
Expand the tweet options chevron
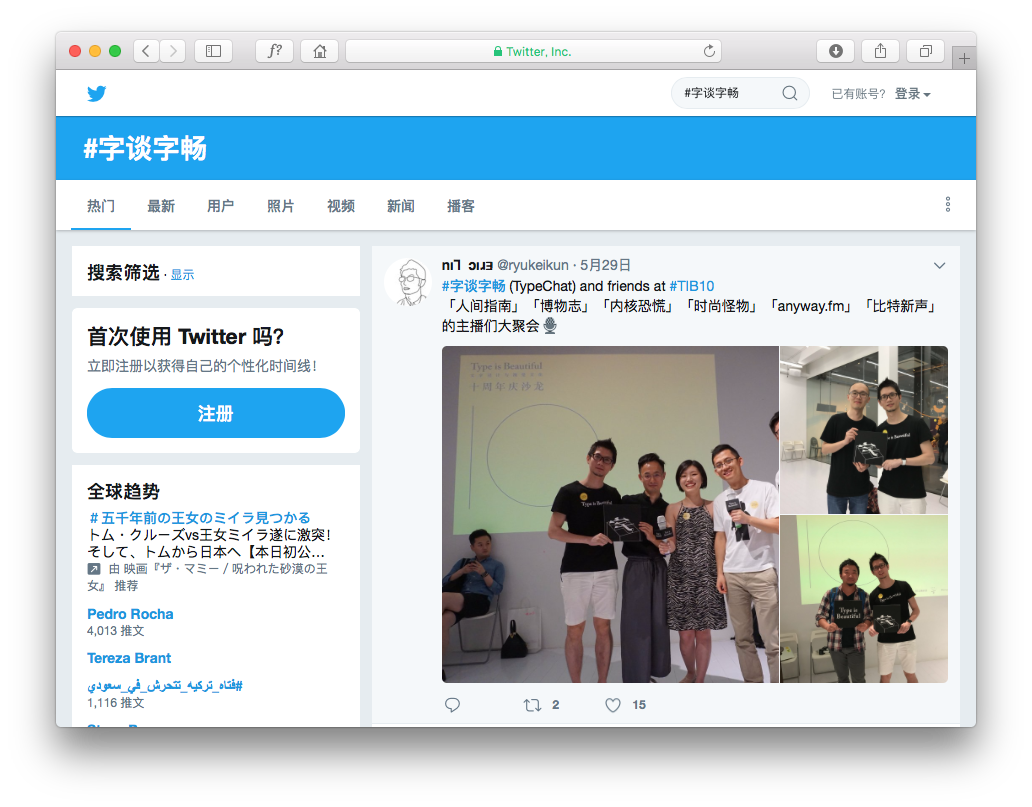[939, 265]
